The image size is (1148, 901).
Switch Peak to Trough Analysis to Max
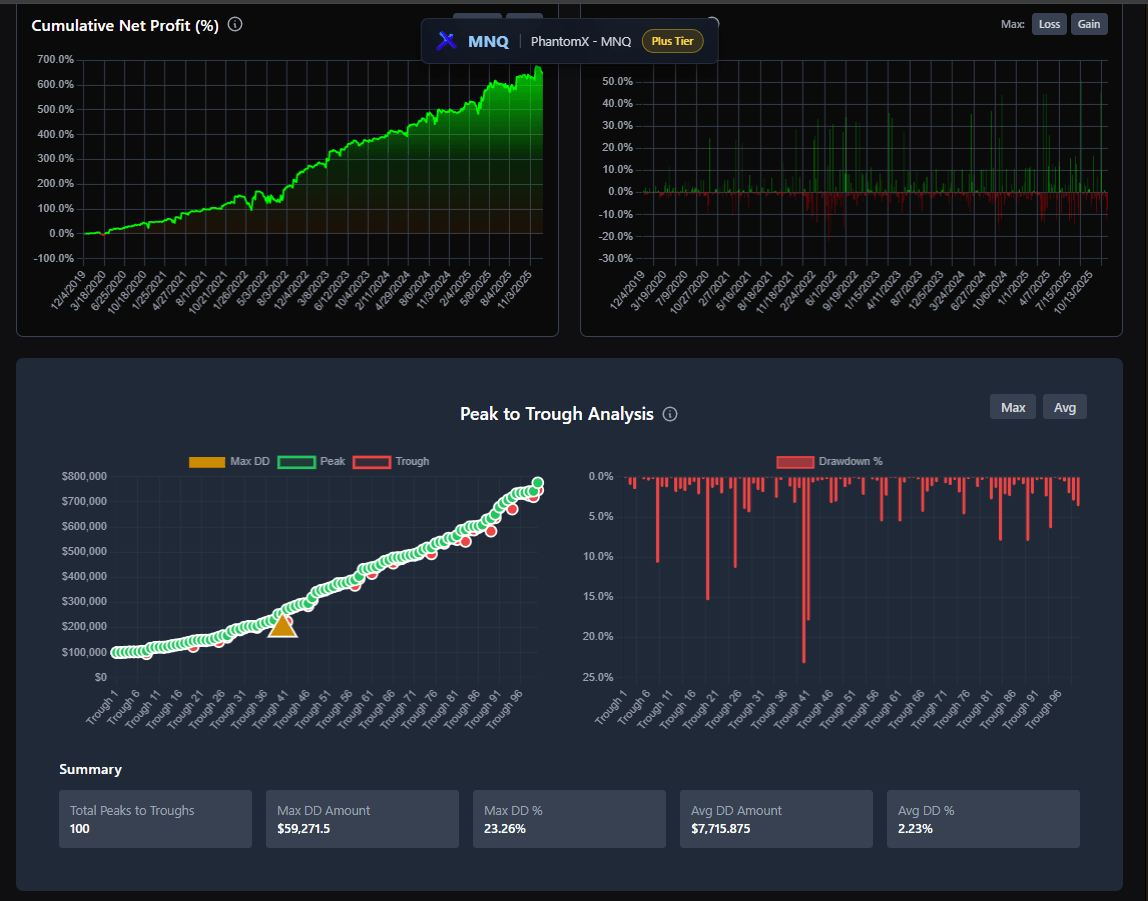[1013, 407]
